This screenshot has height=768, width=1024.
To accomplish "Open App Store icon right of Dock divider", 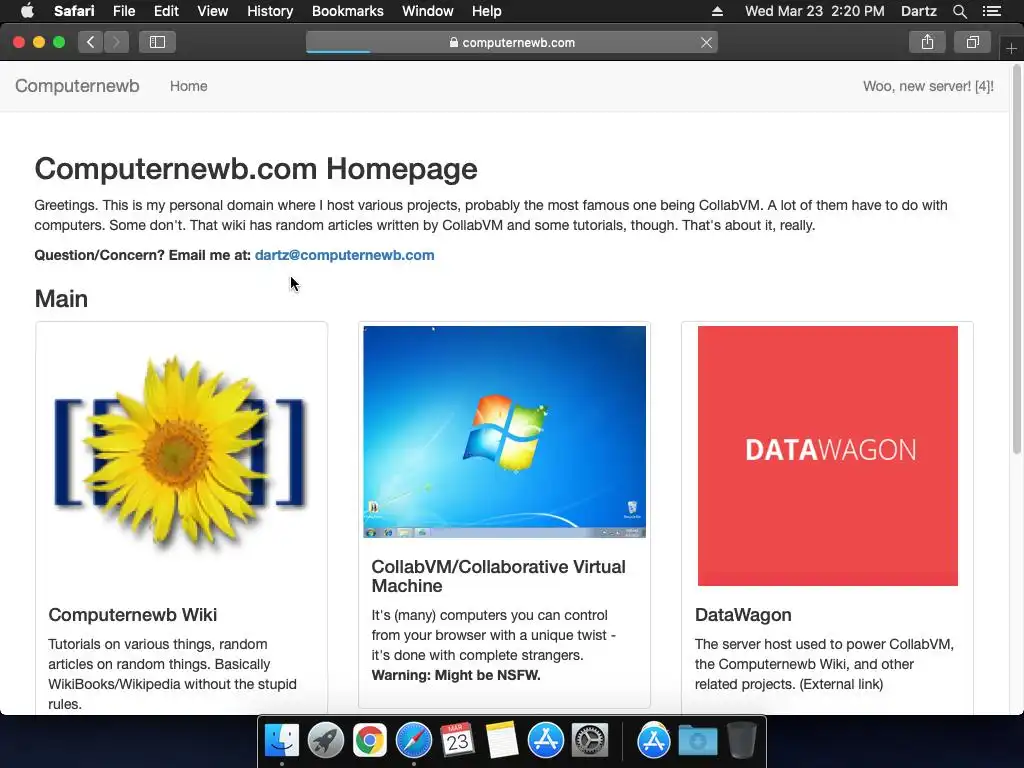I will point(654,740).
